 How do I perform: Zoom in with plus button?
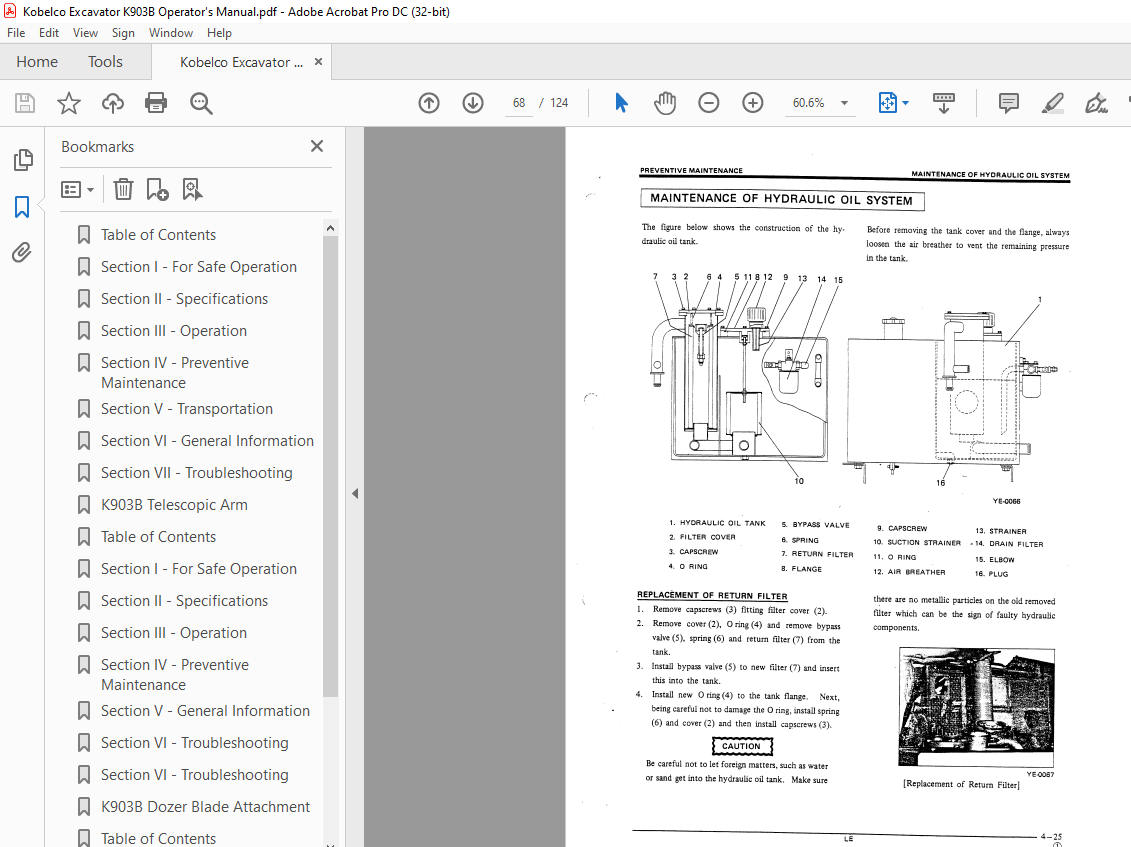(x=752, y=103)
